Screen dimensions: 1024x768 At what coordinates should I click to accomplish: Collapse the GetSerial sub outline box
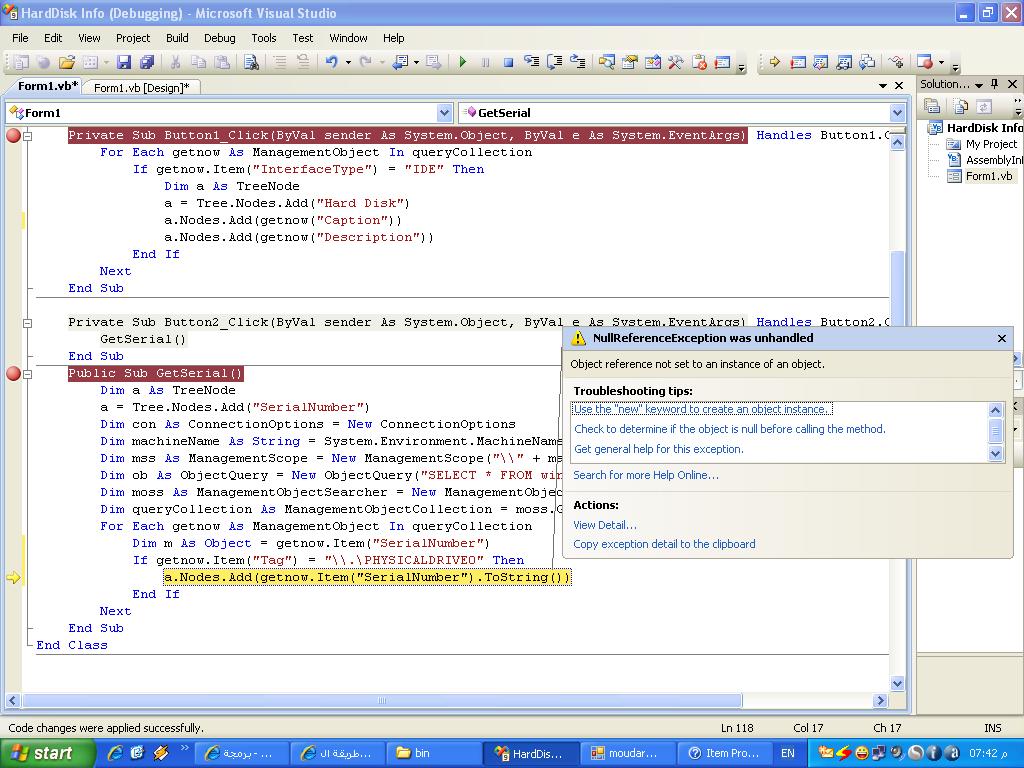(27, 374)
